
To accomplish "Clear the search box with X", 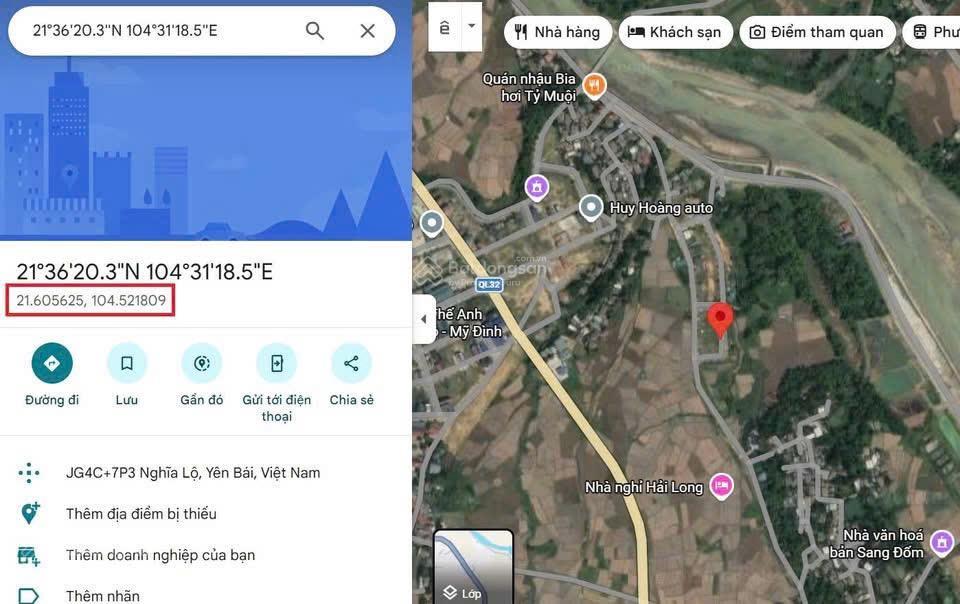I will [x=367, y=31].
